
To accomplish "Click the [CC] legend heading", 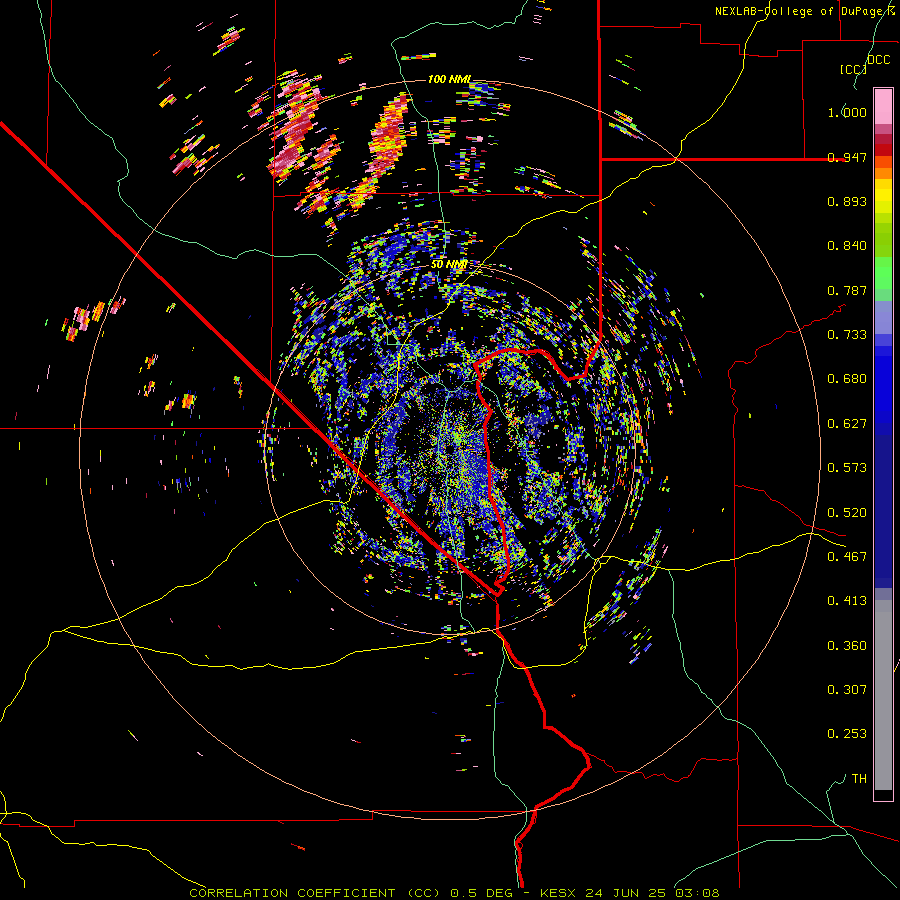I will (854, 69).
